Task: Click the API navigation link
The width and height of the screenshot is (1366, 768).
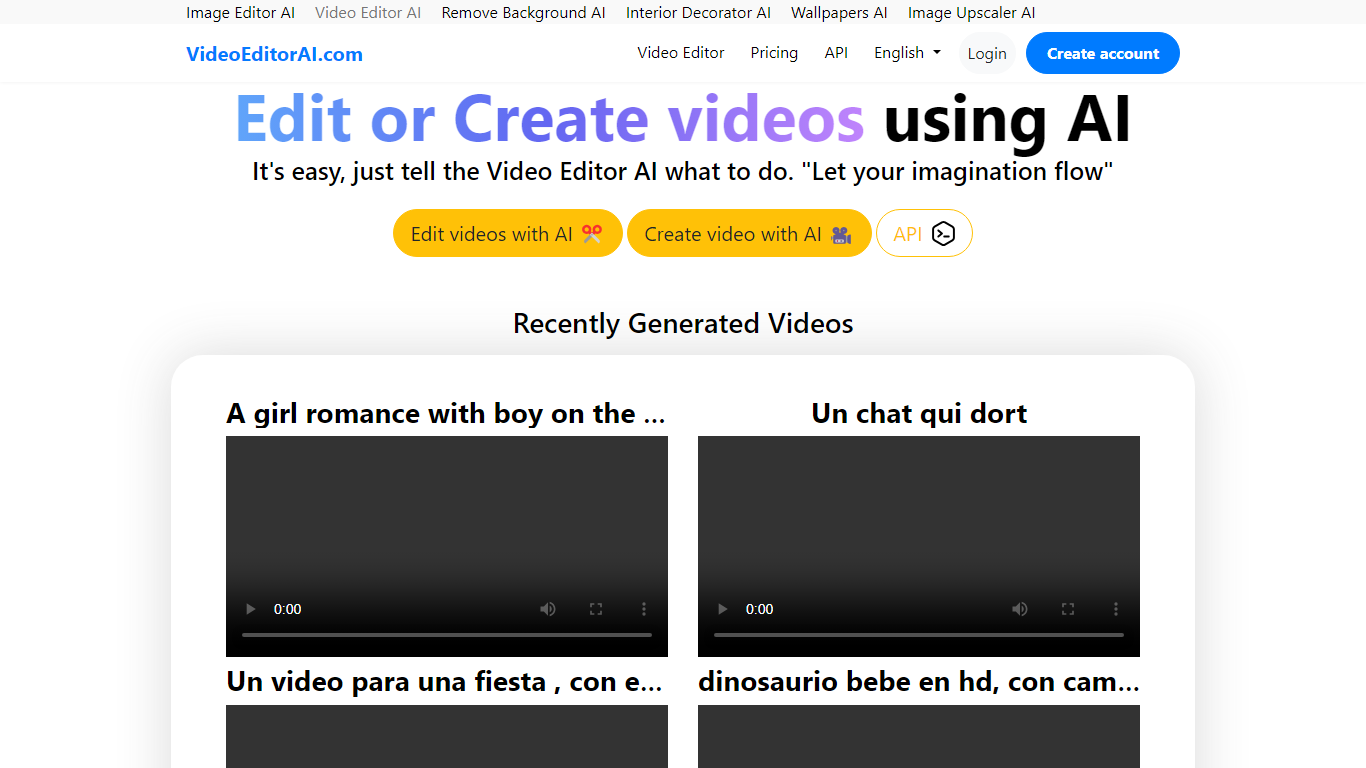Action: 836,53
